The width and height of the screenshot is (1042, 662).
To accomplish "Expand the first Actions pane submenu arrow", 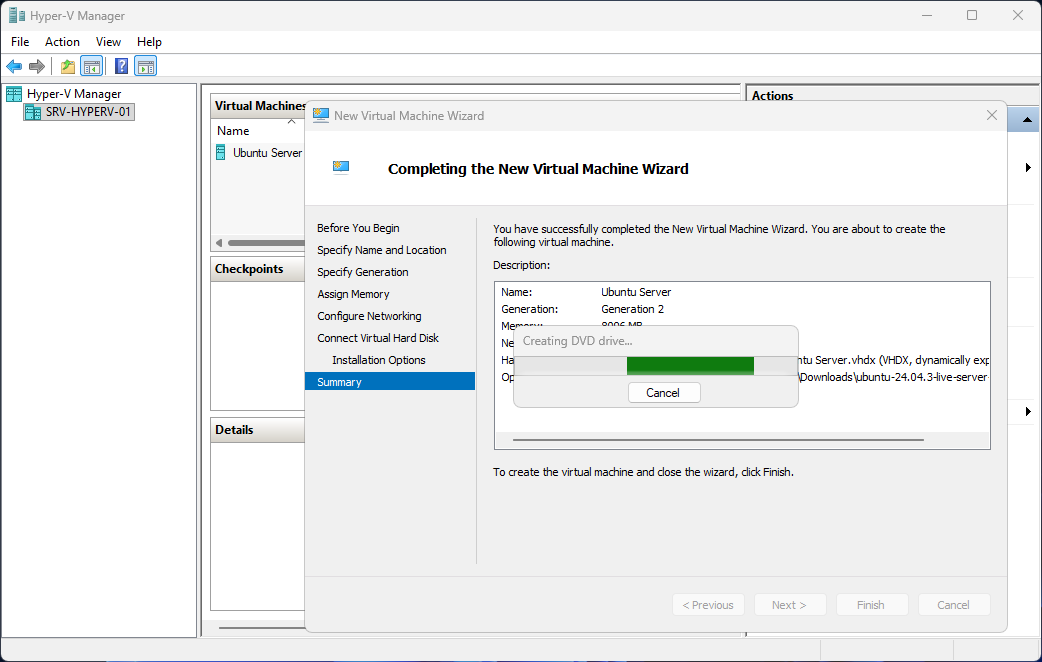I will tap(1028, 168).
